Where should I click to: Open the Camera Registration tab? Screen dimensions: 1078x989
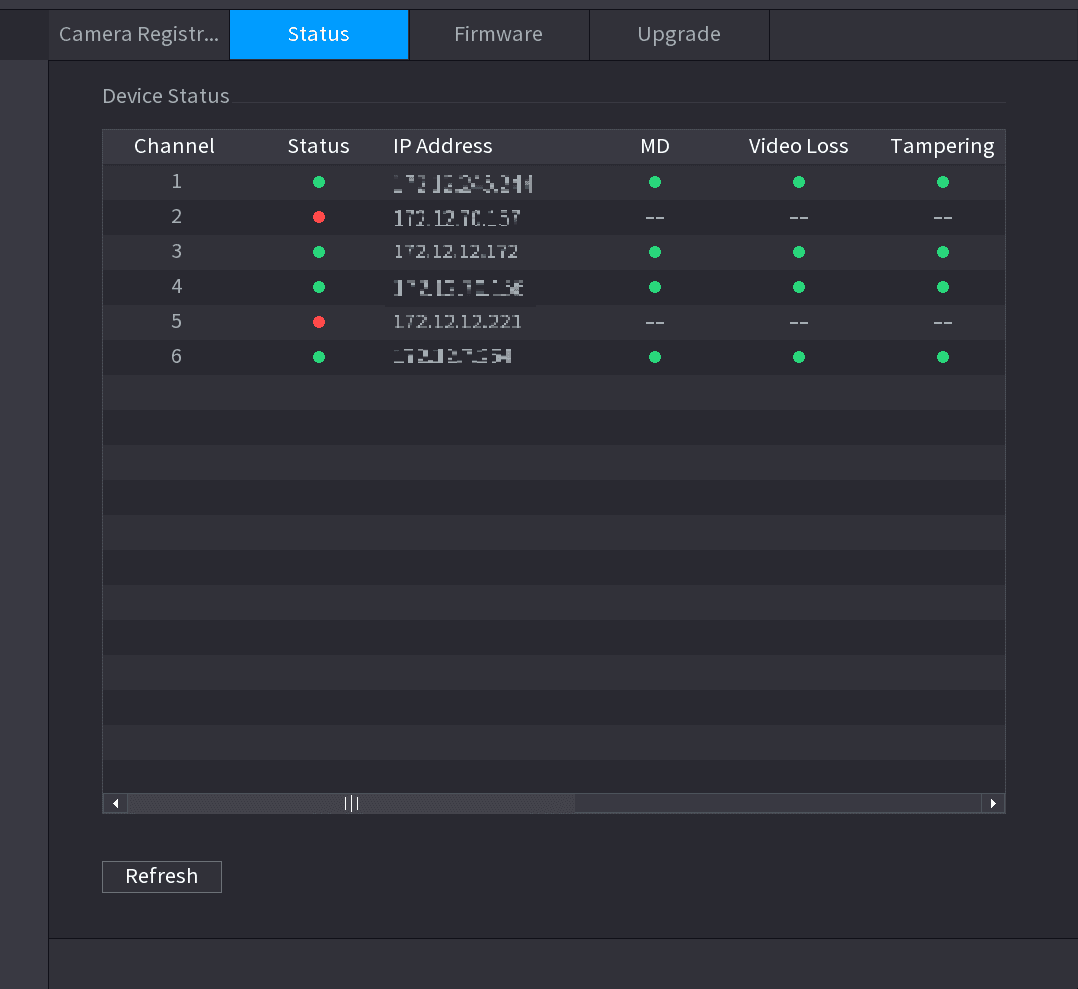click(139, 34)
